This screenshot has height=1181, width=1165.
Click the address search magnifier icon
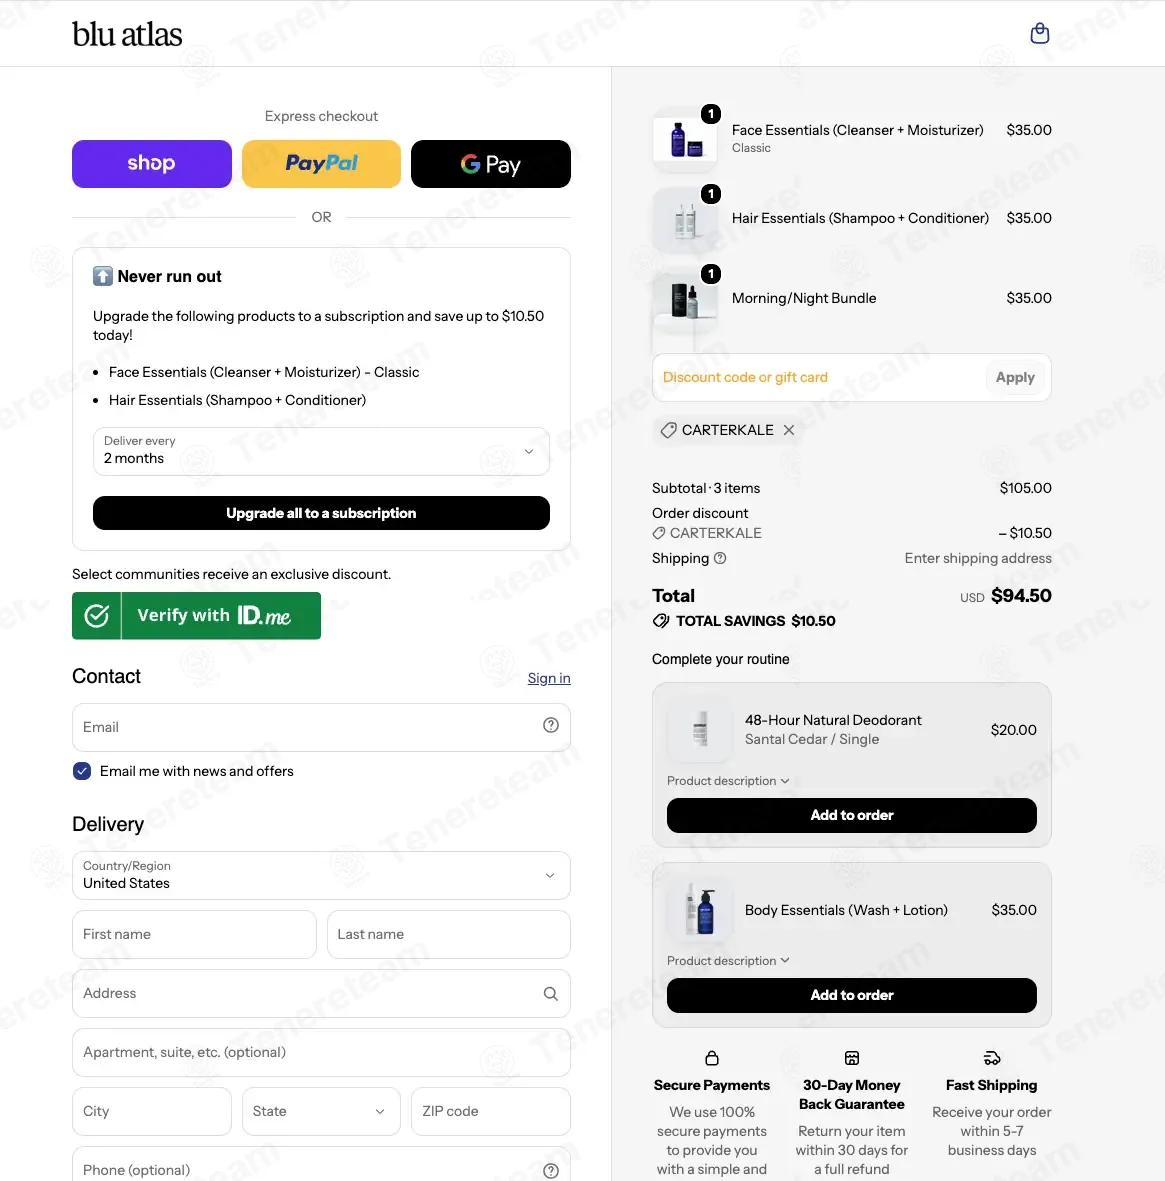click(550, 993)
